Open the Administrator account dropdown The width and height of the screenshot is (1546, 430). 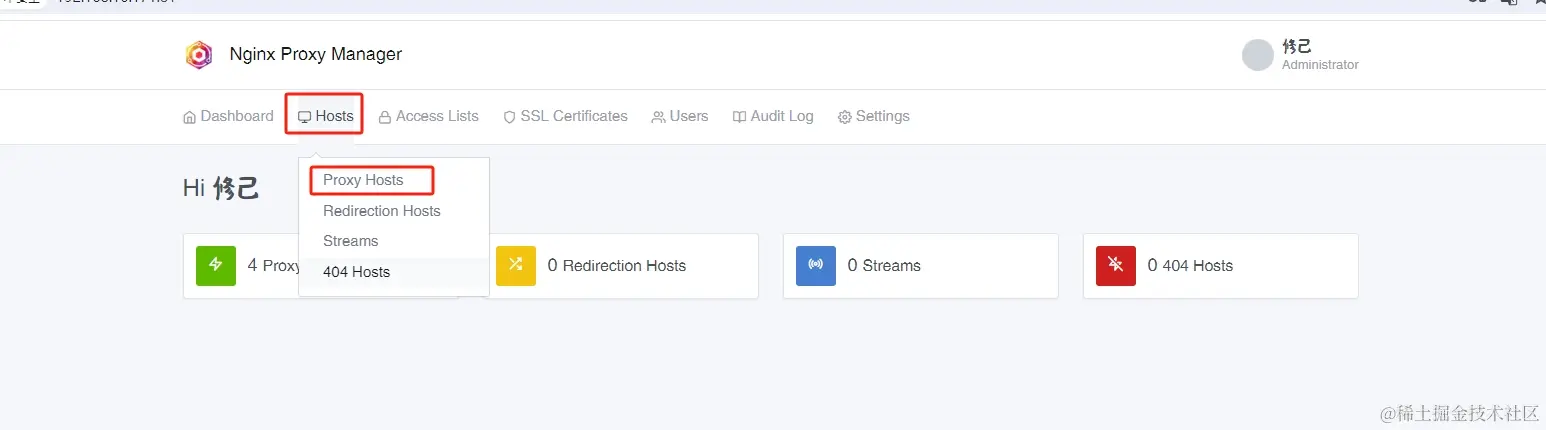(1301, 55)
